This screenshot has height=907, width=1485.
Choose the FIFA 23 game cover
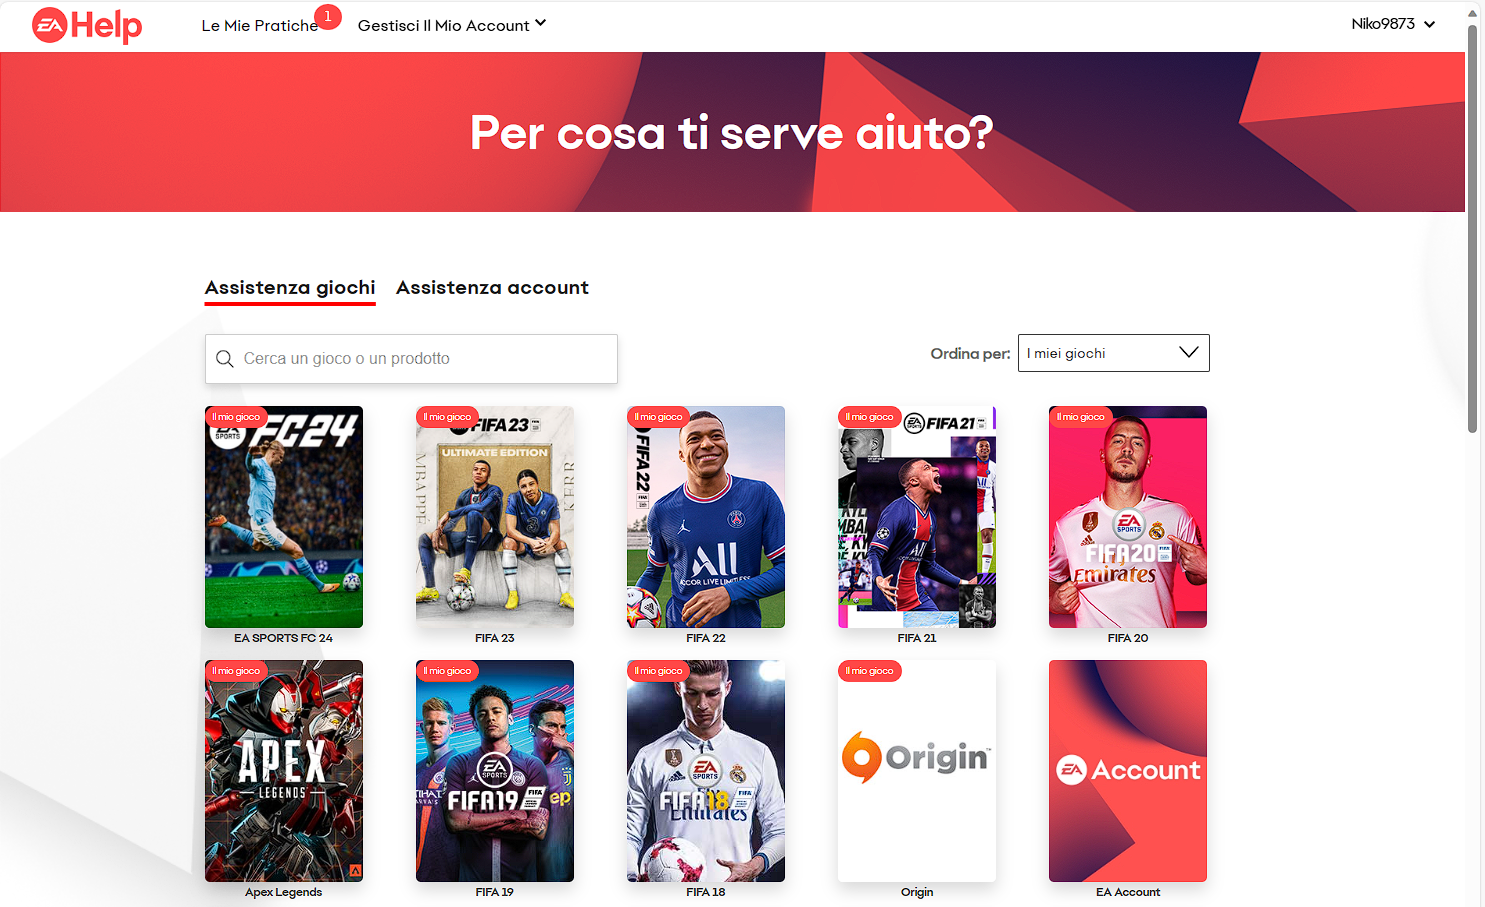click(x=495, y=517)
